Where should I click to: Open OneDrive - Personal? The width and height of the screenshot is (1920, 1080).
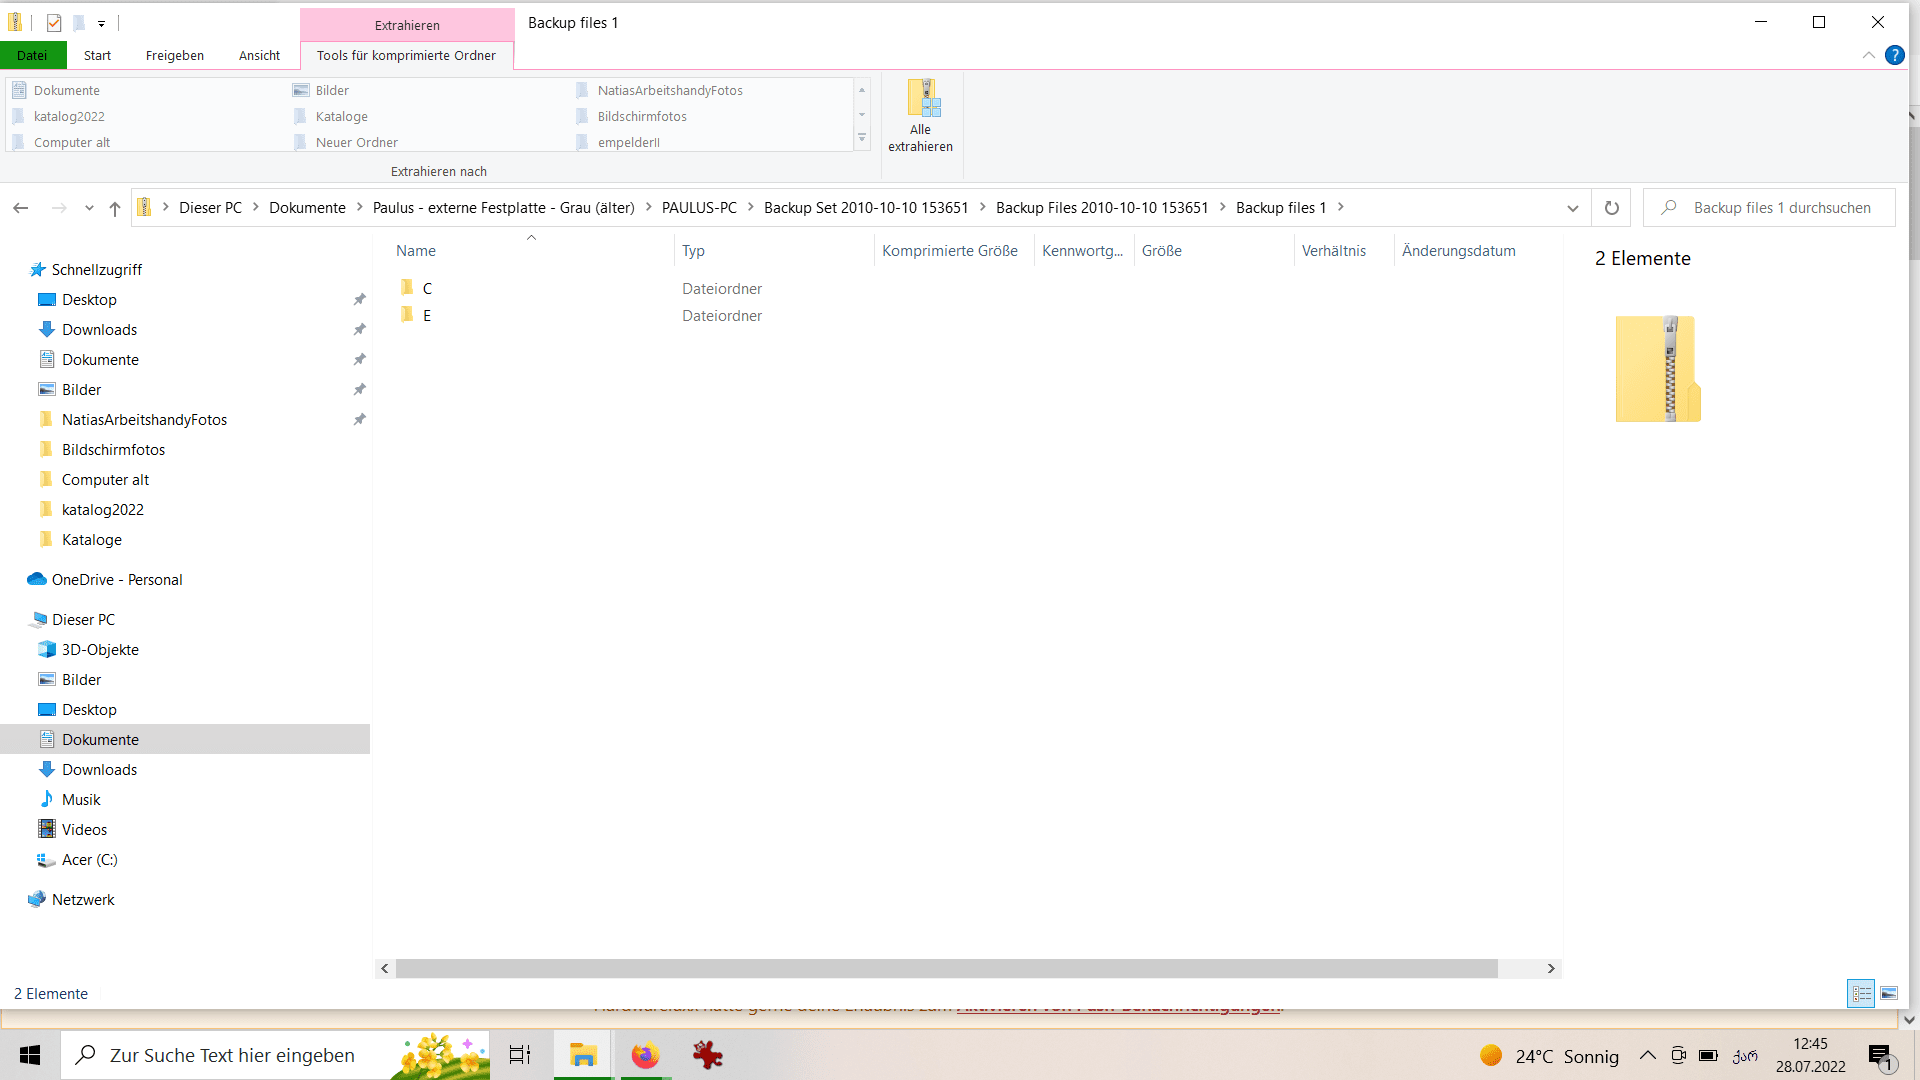tap(117, 580)
